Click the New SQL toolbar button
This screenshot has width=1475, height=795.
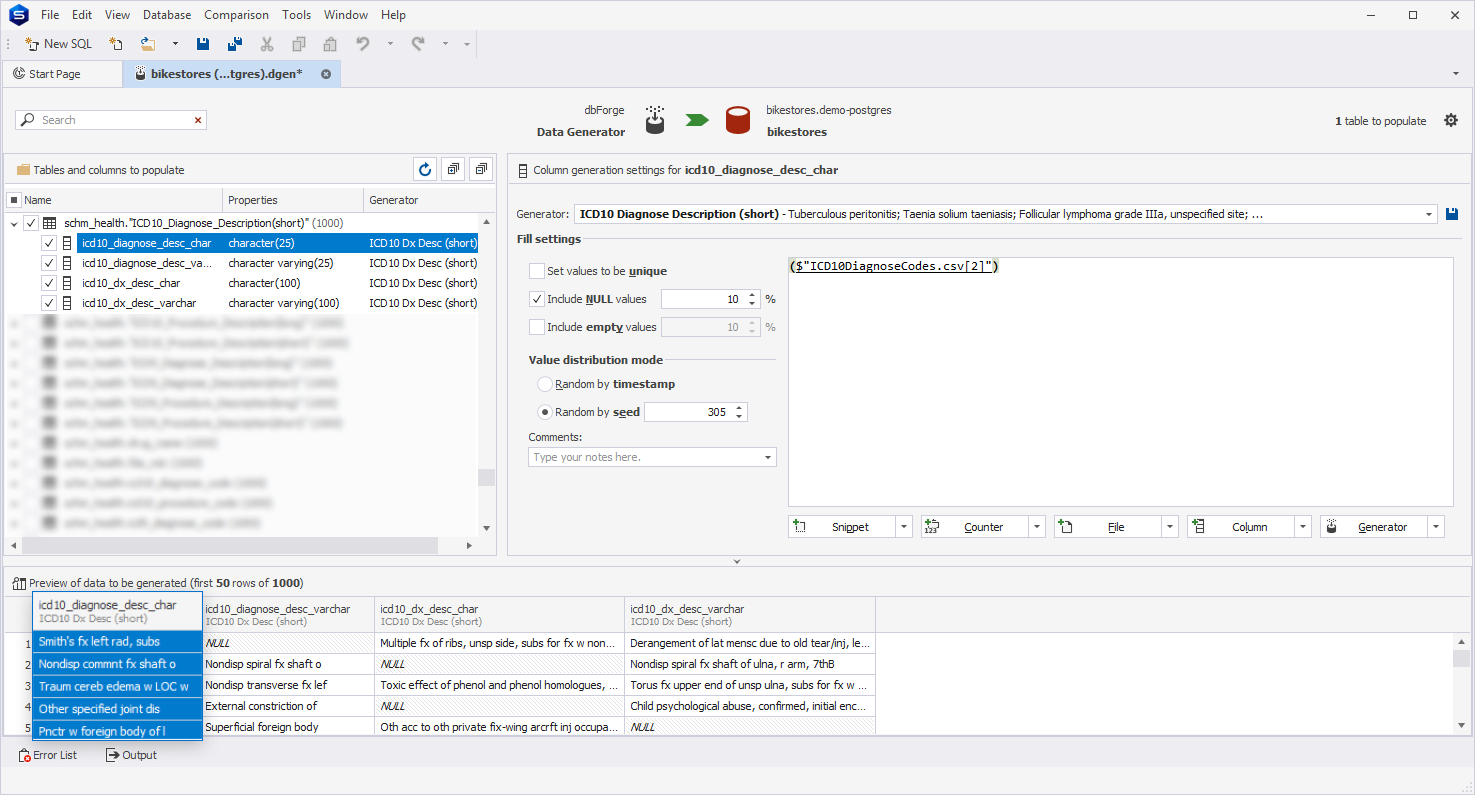pyautogui.click(x=59, y=44)
